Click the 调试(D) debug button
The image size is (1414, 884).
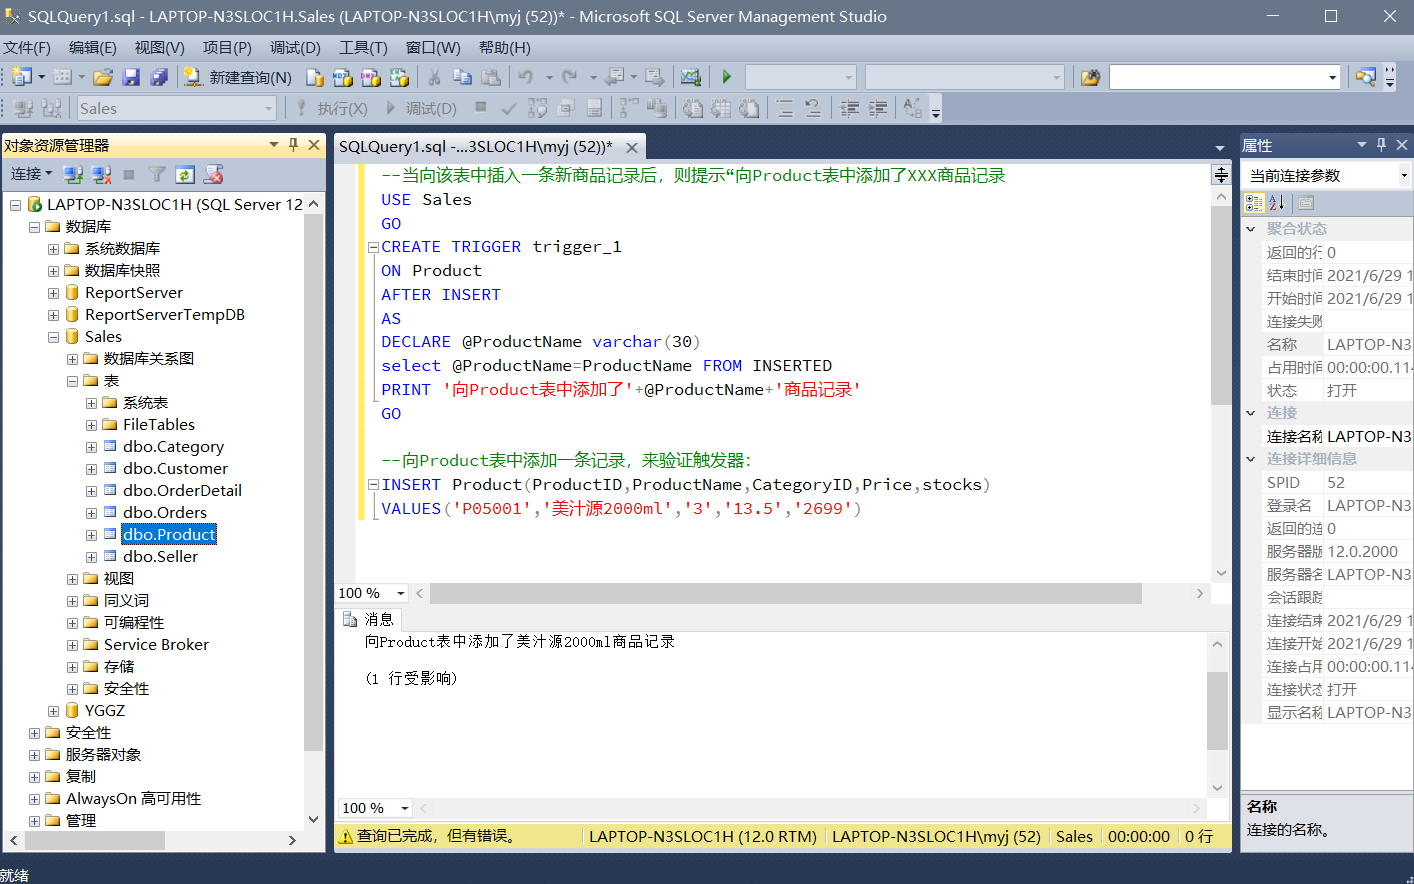pos(421,108)
